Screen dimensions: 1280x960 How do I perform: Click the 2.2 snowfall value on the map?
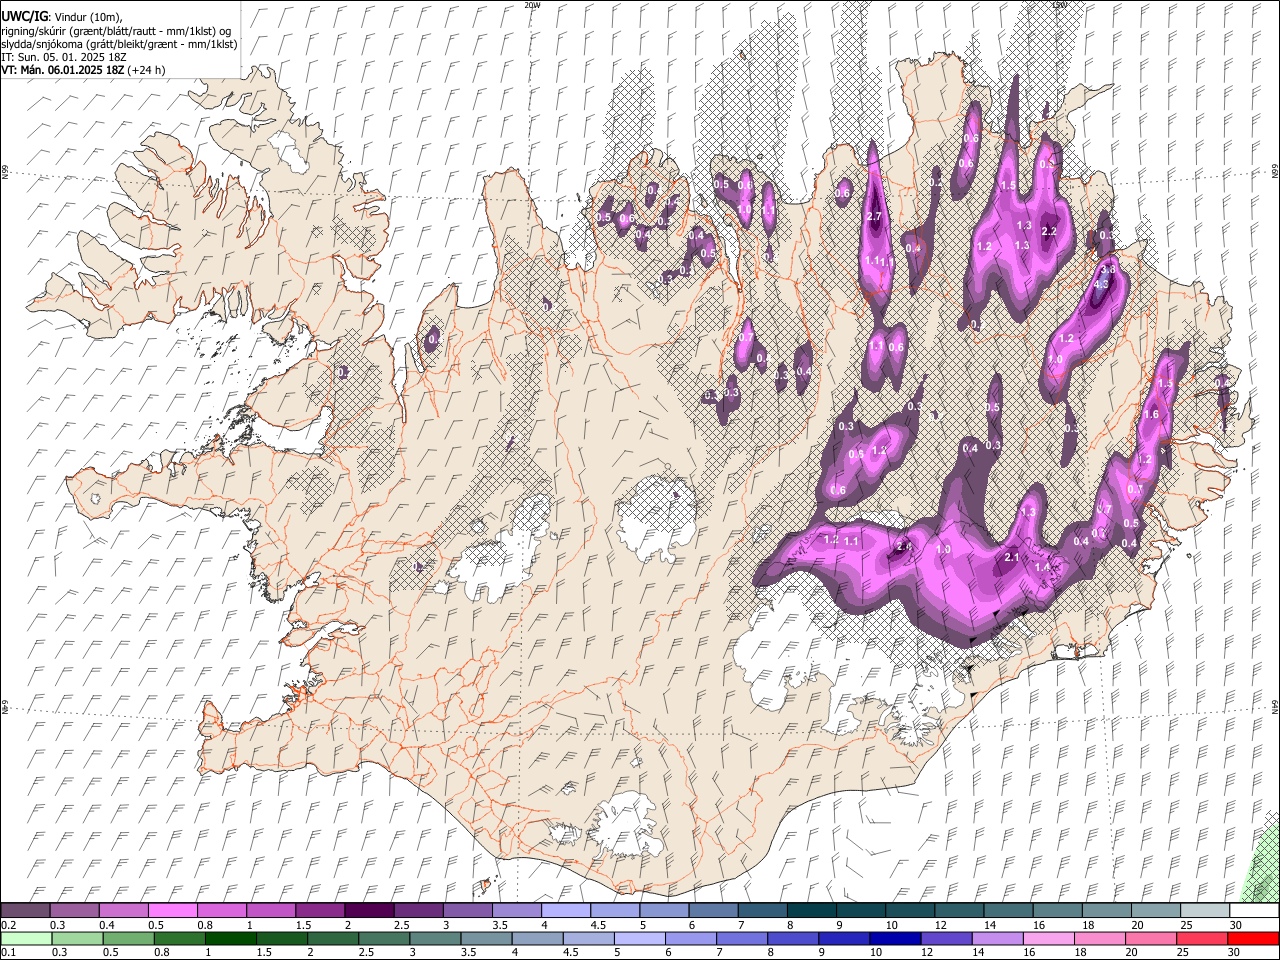point(1049,231)
